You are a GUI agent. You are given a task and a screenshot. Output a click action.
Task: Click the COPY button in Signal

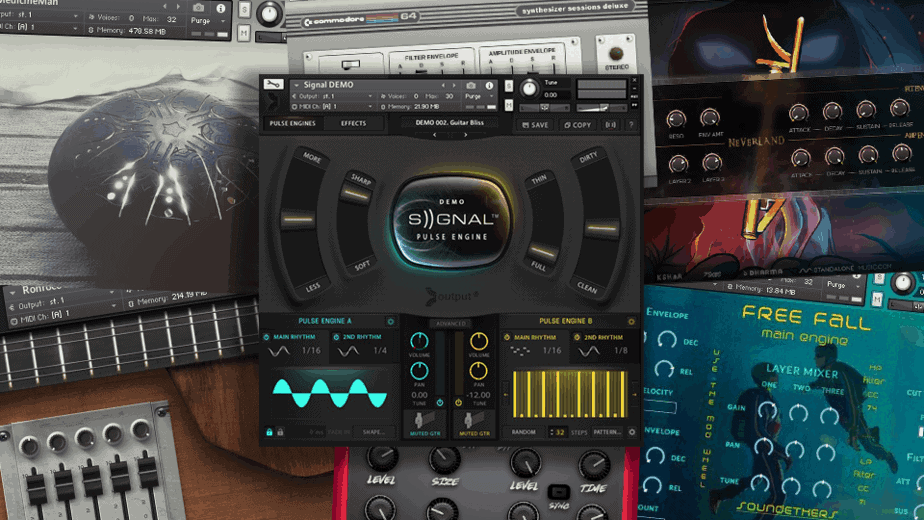578,125
